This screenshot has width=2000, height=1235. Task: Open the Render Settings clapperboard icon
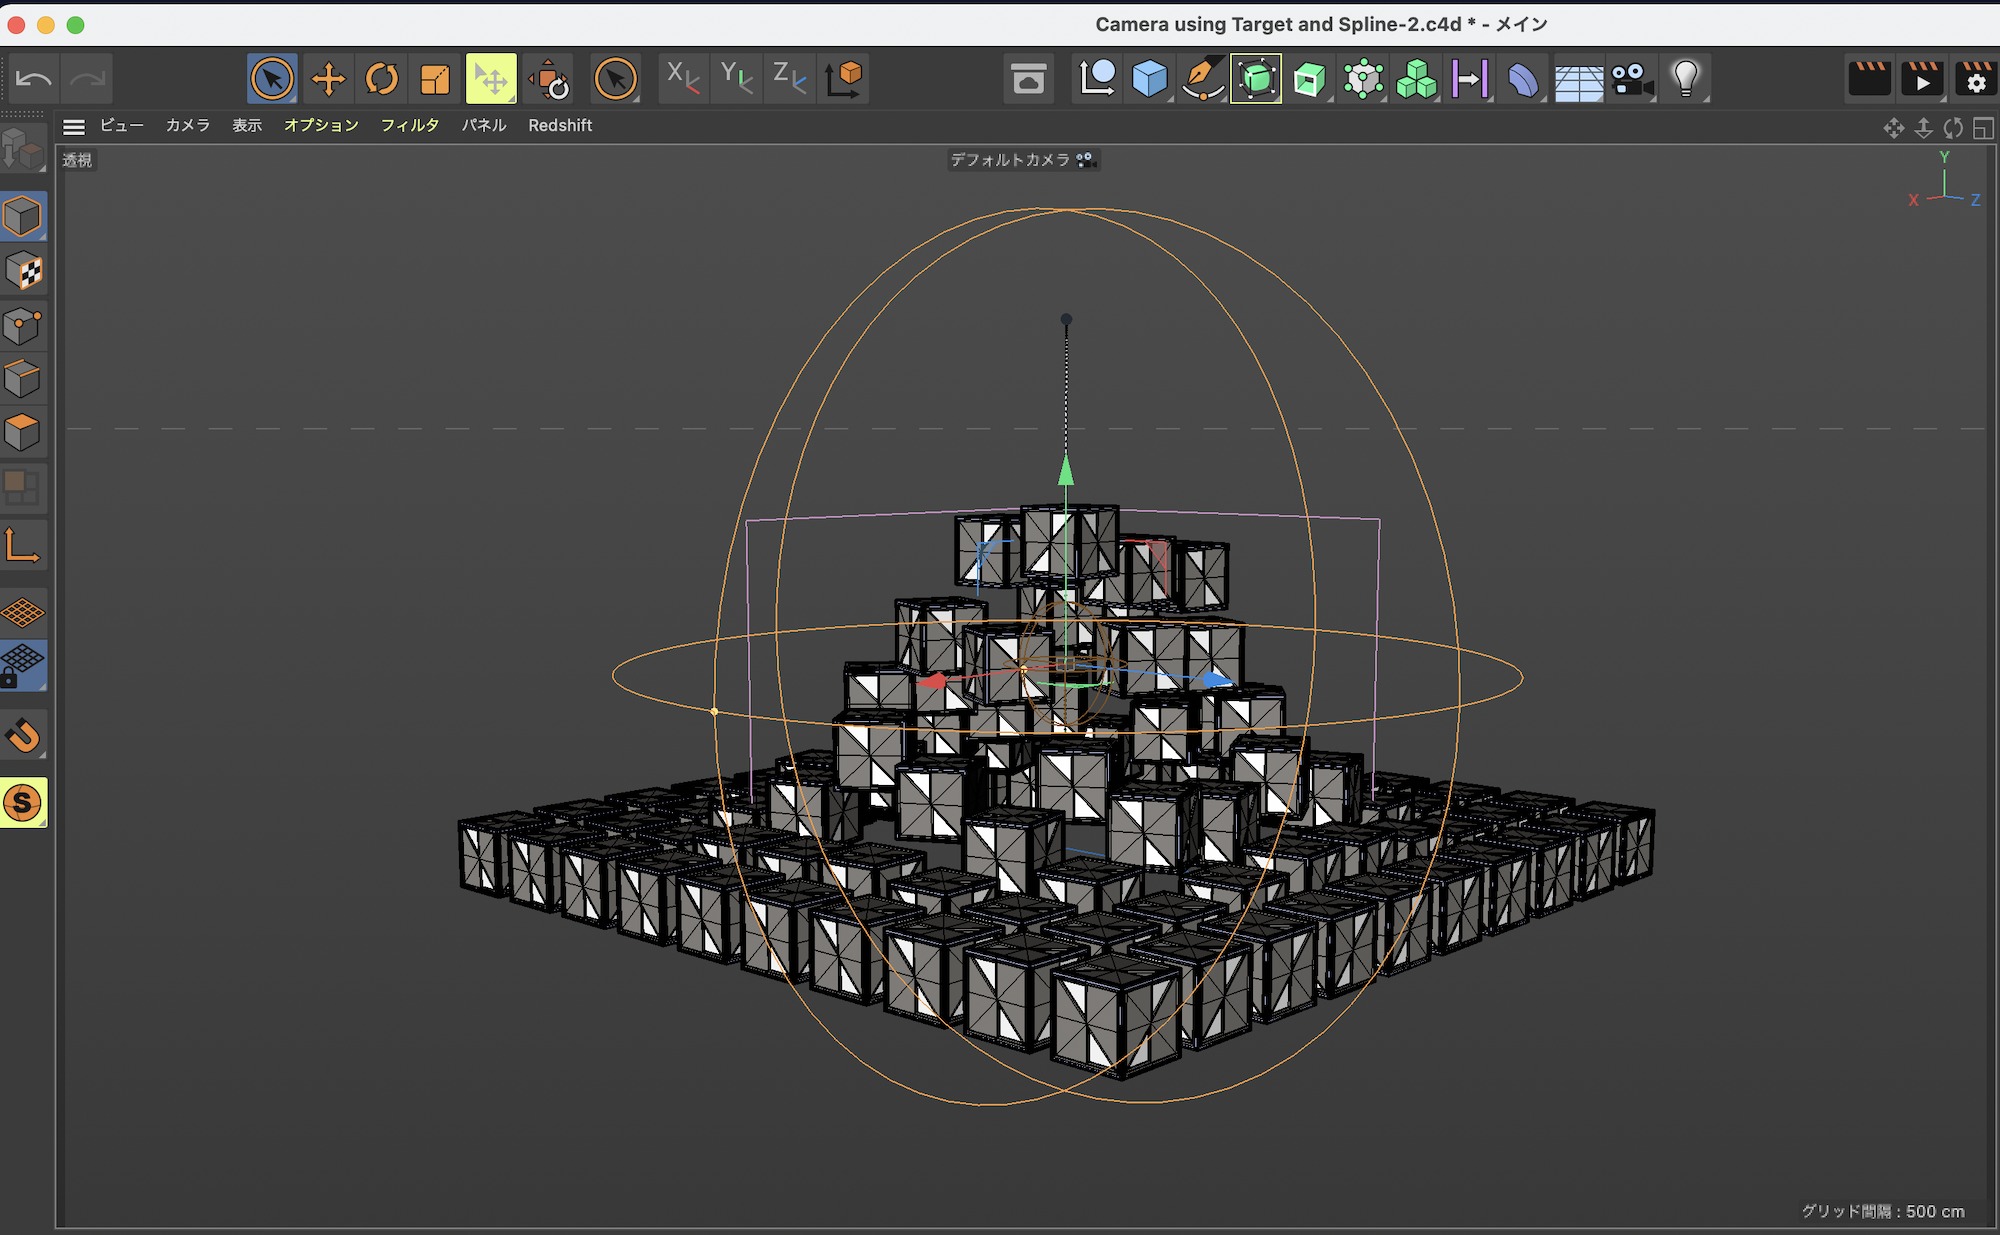[1975, 78]
